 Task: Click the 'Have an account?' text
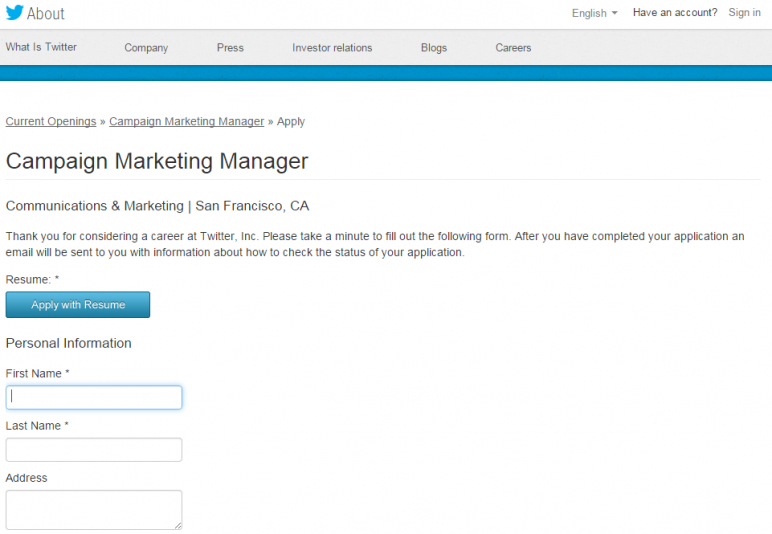(x=675, y=12)
